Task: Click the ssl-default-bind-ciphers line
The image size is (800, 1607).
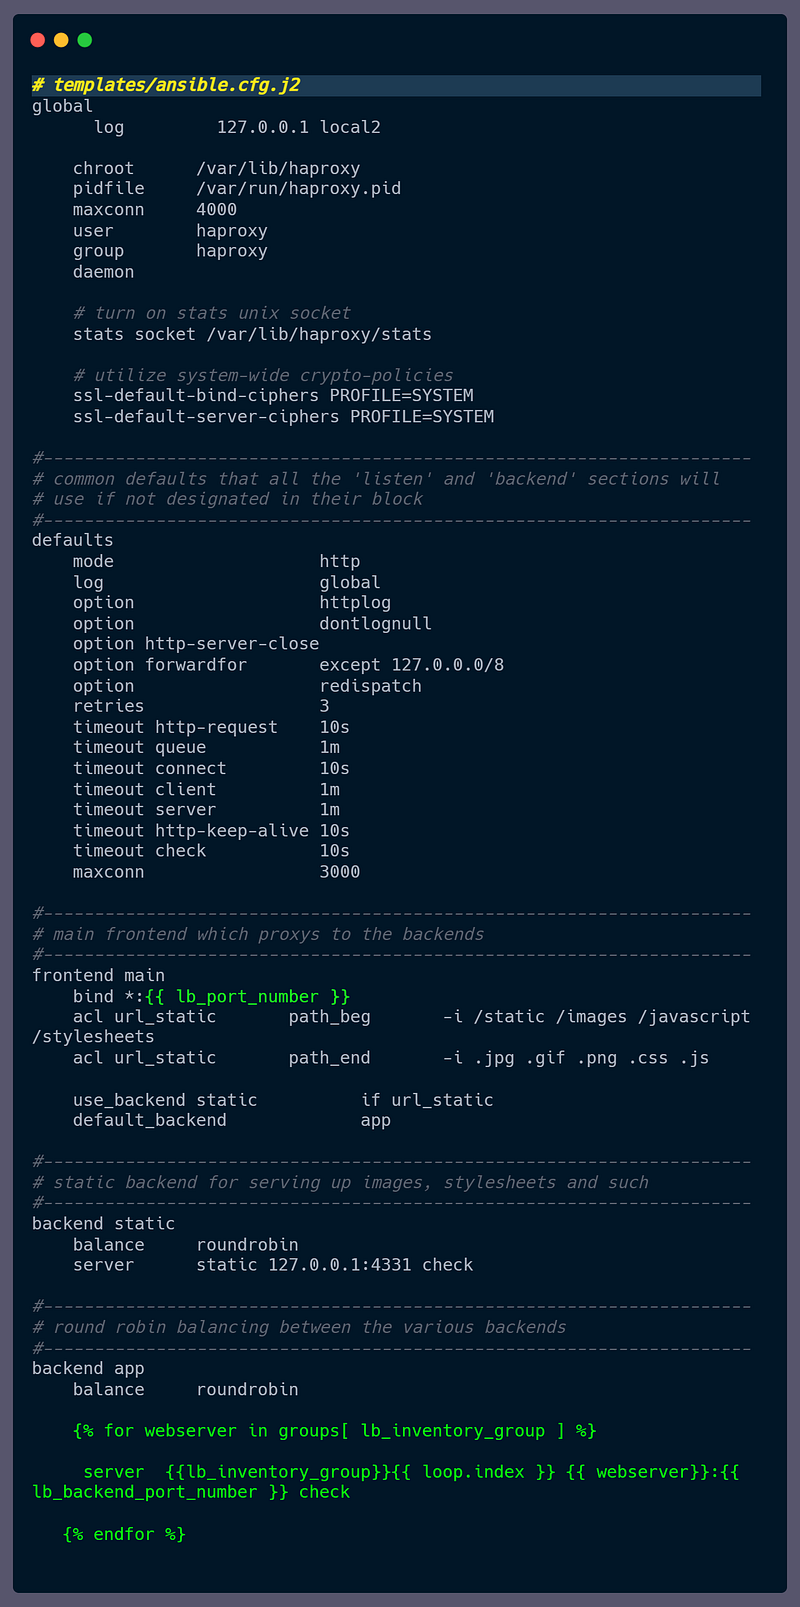Action: pyautogui.click(x=273, y=395)
